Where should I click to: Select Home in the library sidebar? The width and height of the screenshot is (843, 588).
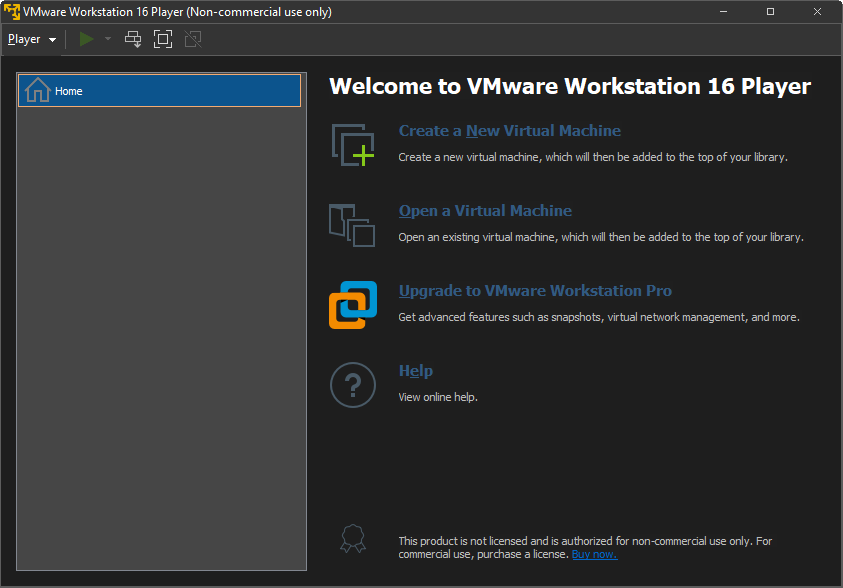[160, 91]
